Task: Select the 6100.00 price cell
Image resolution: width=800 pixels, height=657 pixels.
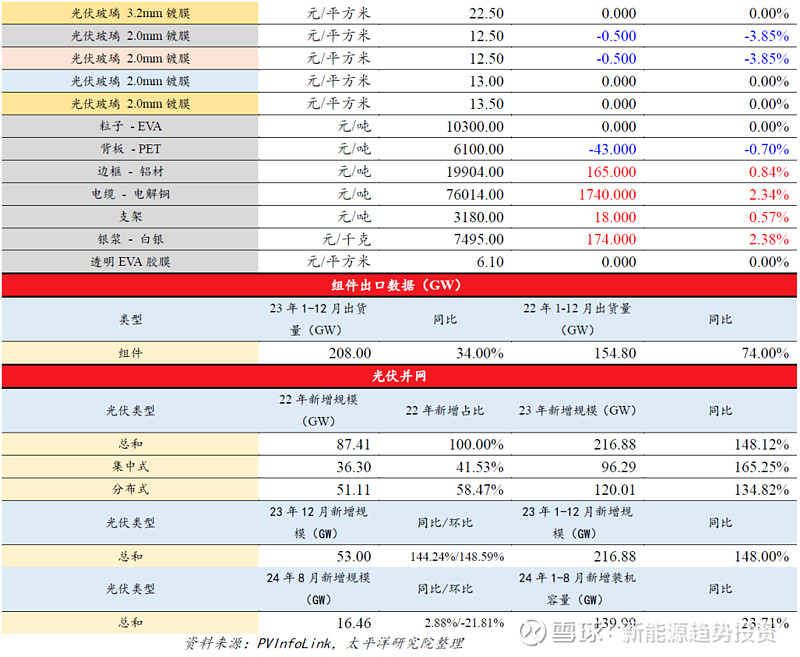Action: tap(479, 149)
